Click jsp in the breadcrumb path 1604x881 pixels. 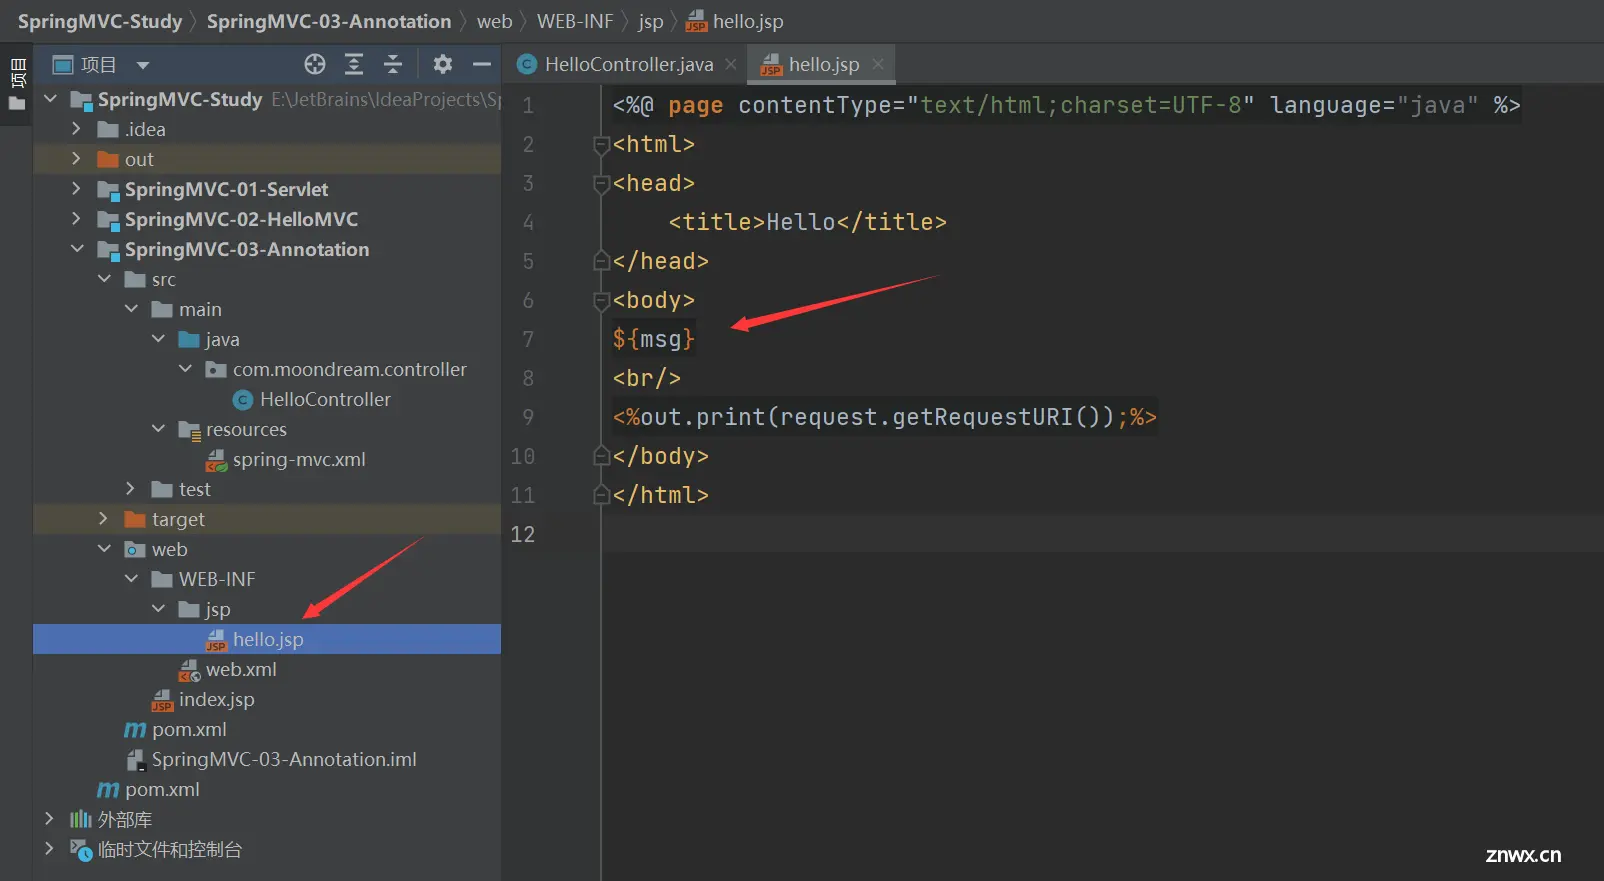pos(651,21)
